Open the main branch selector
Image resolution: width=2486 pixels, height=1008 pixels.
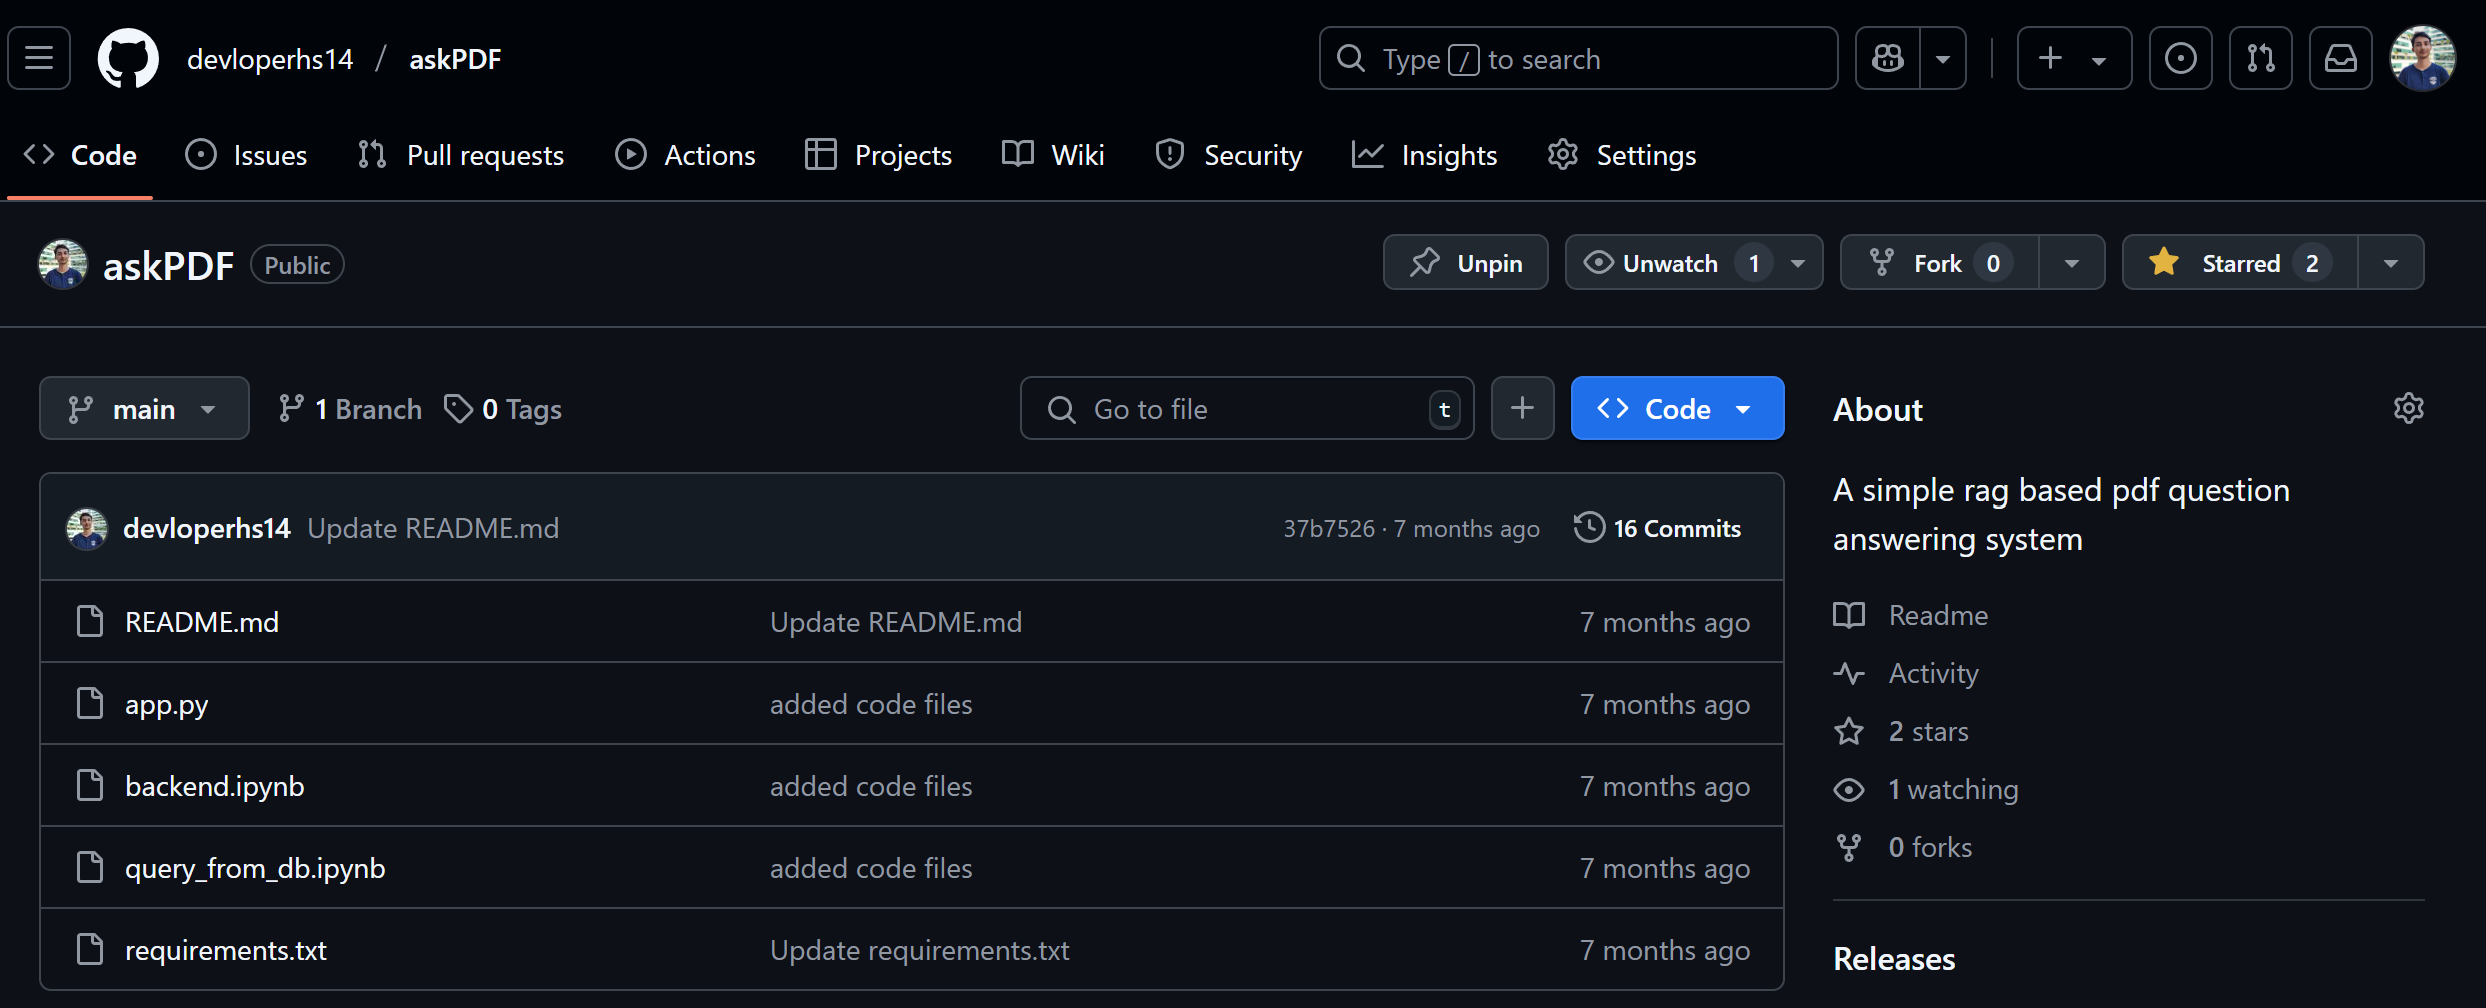pyautogui.click(x=144, y=408)
